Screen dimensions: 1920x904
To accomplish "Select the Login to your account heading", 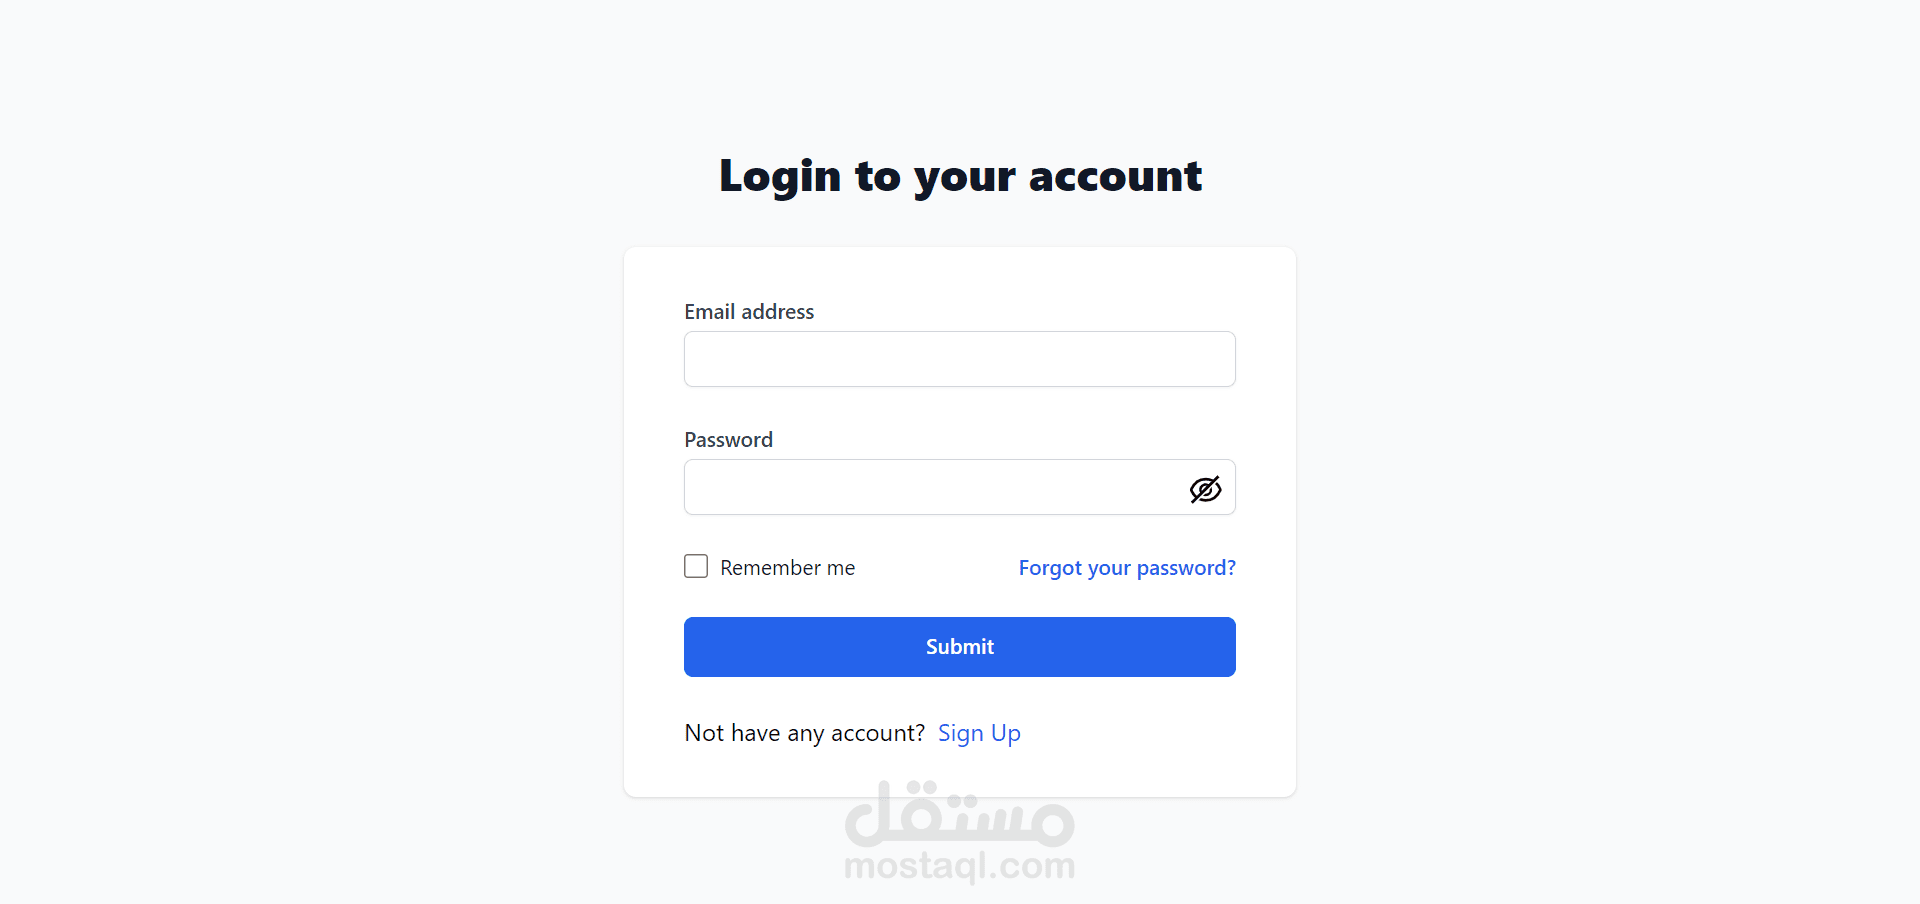I will [x=960, y=177].
